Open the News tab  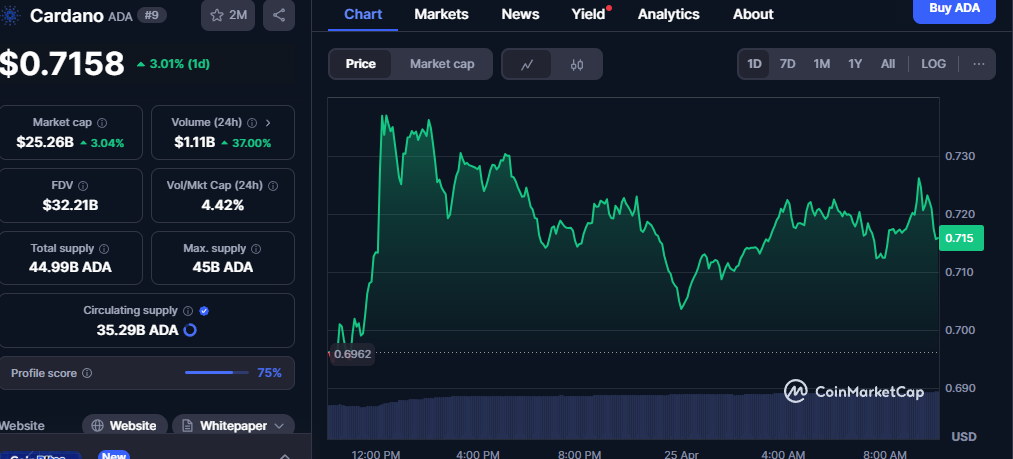pyautogui.click(x=520, y=14)
